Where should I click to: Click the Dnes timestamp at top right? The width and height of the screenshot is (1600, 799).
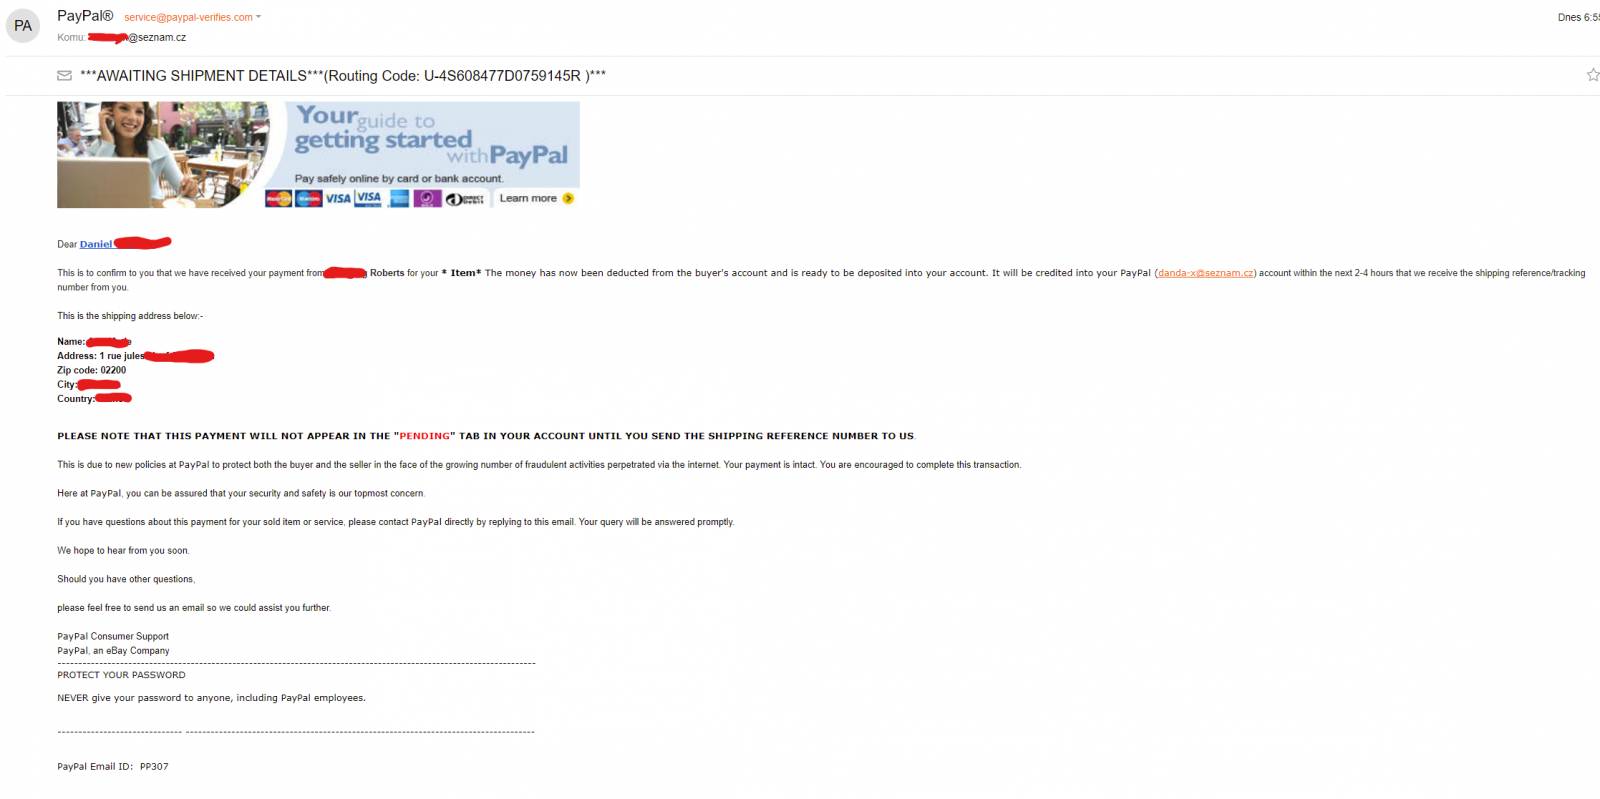pyautogui.click(x=1579, y=17)
